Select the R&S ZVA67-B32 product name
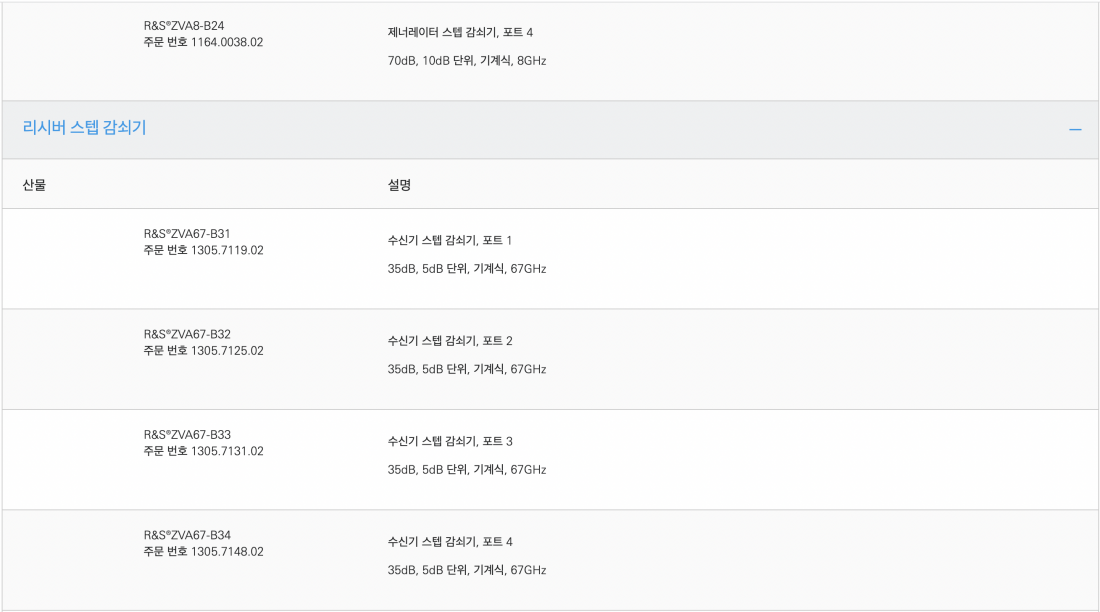The image size is (1100, 612). pos(187,334)
